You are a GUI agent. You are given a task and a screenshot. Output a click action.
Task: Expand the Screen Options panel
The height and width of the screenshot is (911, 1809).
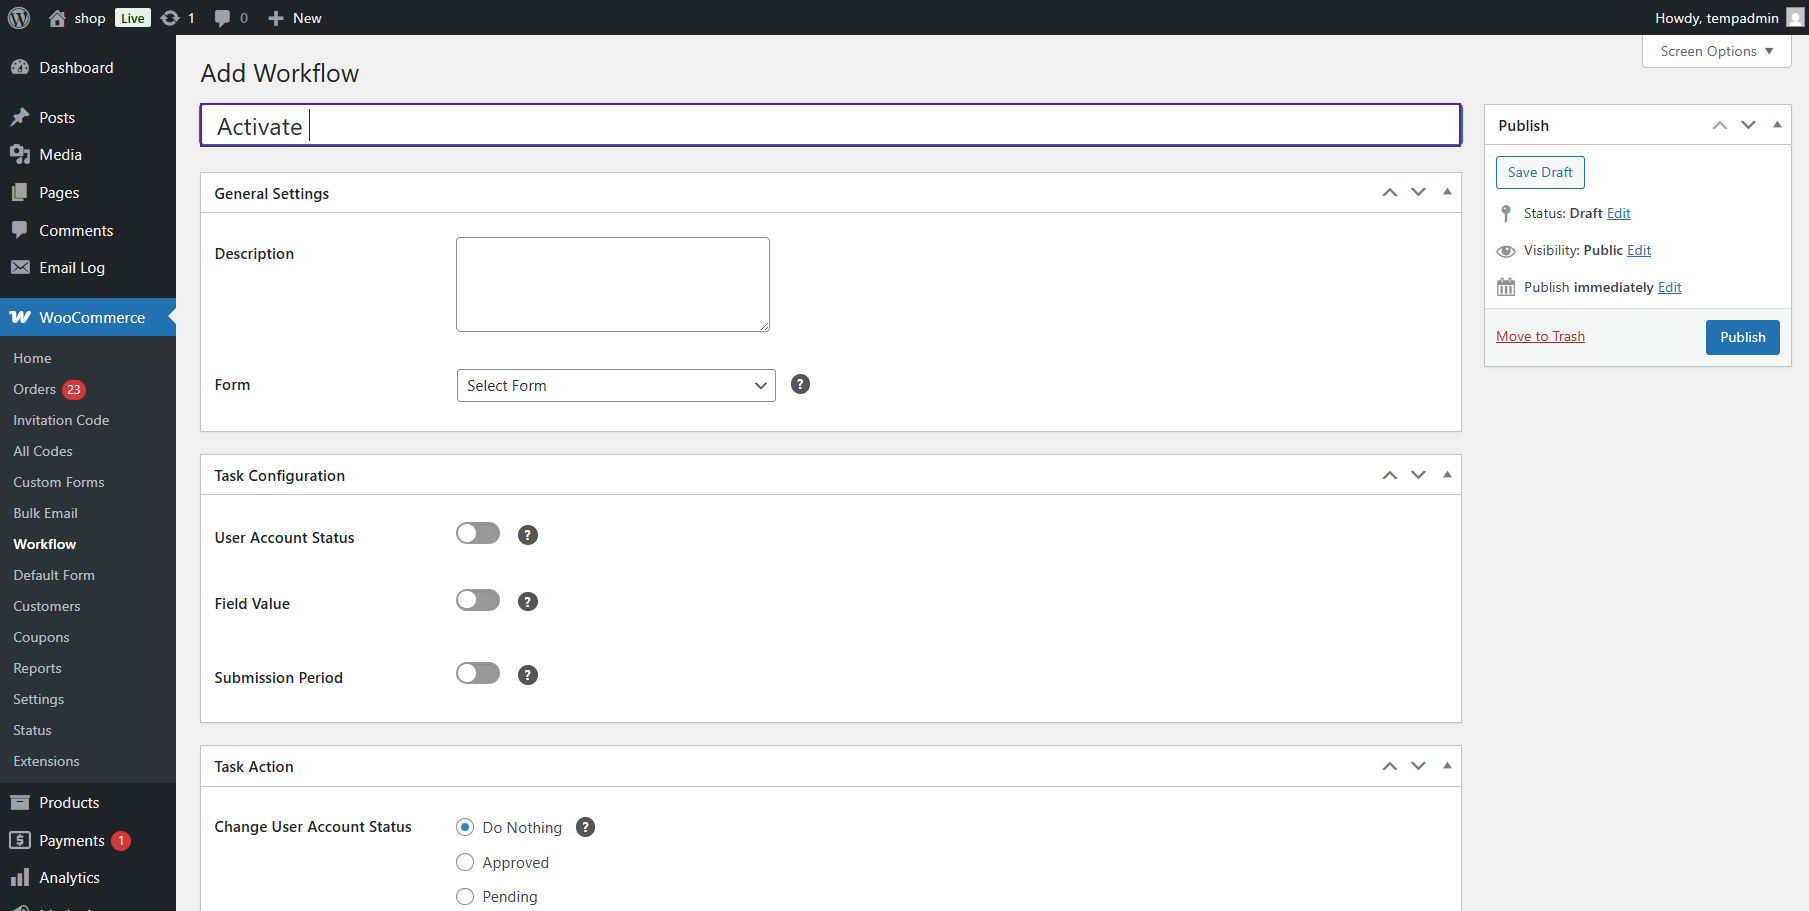pyautogui.click(x=1716, y=51)
